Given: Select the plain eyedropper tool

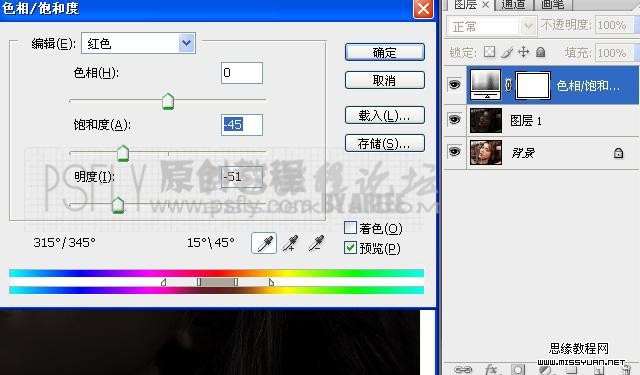Looking at the screenshot, I should [x=264, y=243].
